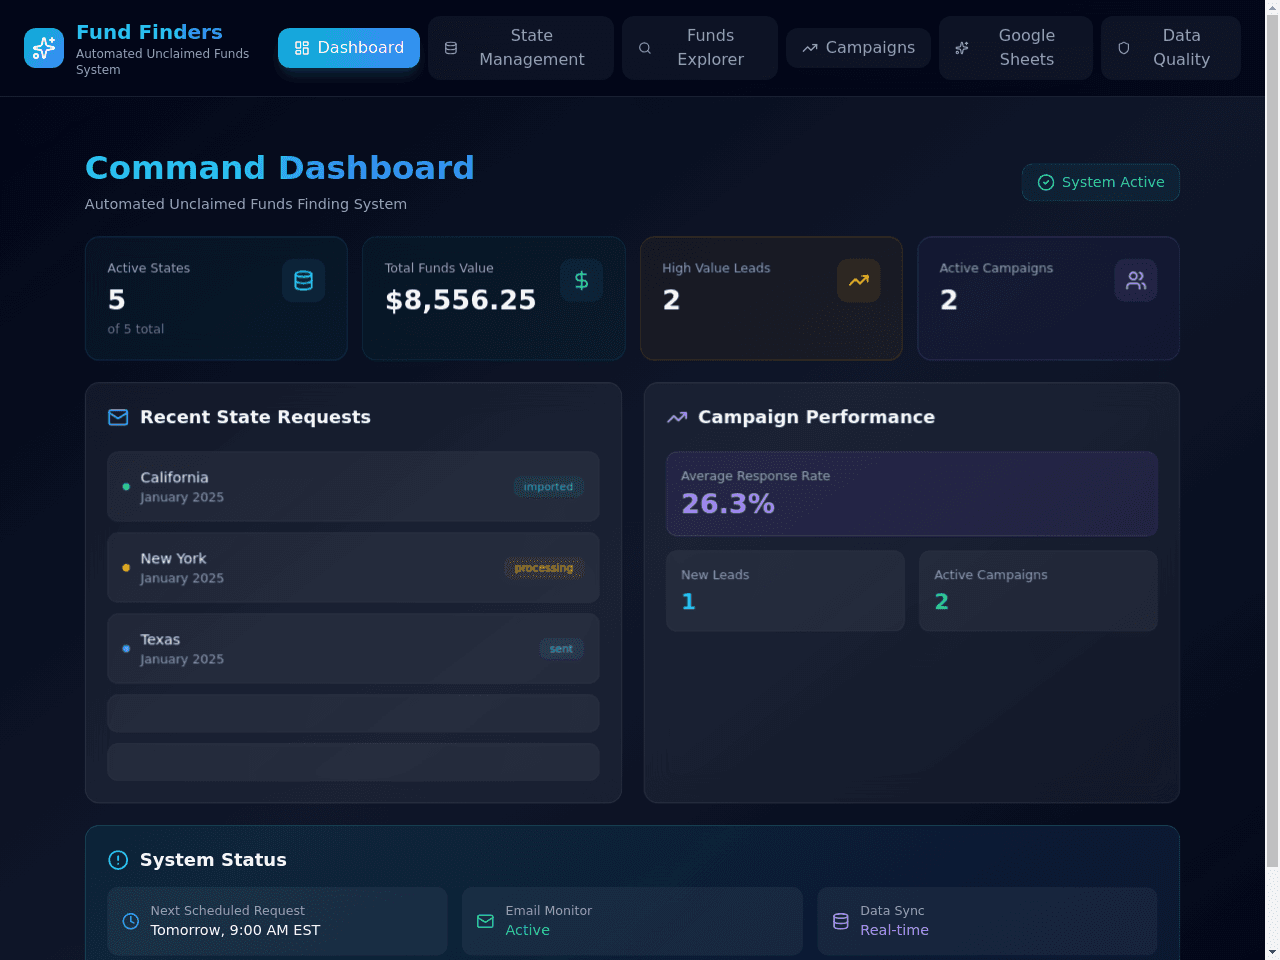
Task: Click the 'of 5 total' caption
Action: [136, 329]
